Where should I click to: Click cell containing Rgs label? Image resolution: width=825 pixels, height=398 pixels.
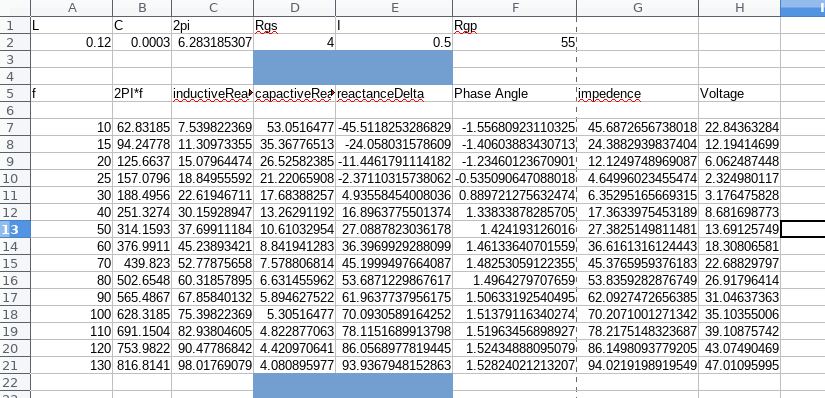point(295,25)
